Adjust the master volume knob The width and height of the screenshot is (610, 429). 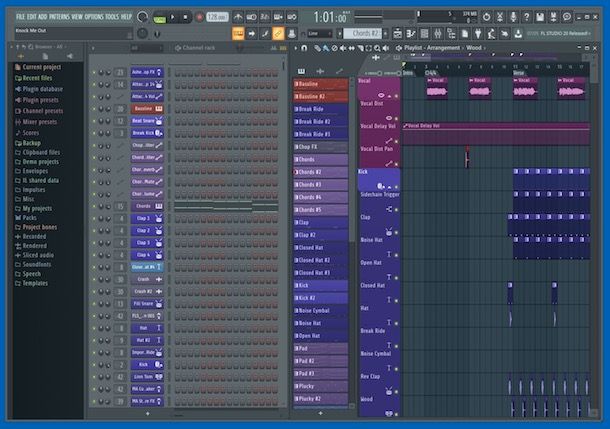point(142,17)
